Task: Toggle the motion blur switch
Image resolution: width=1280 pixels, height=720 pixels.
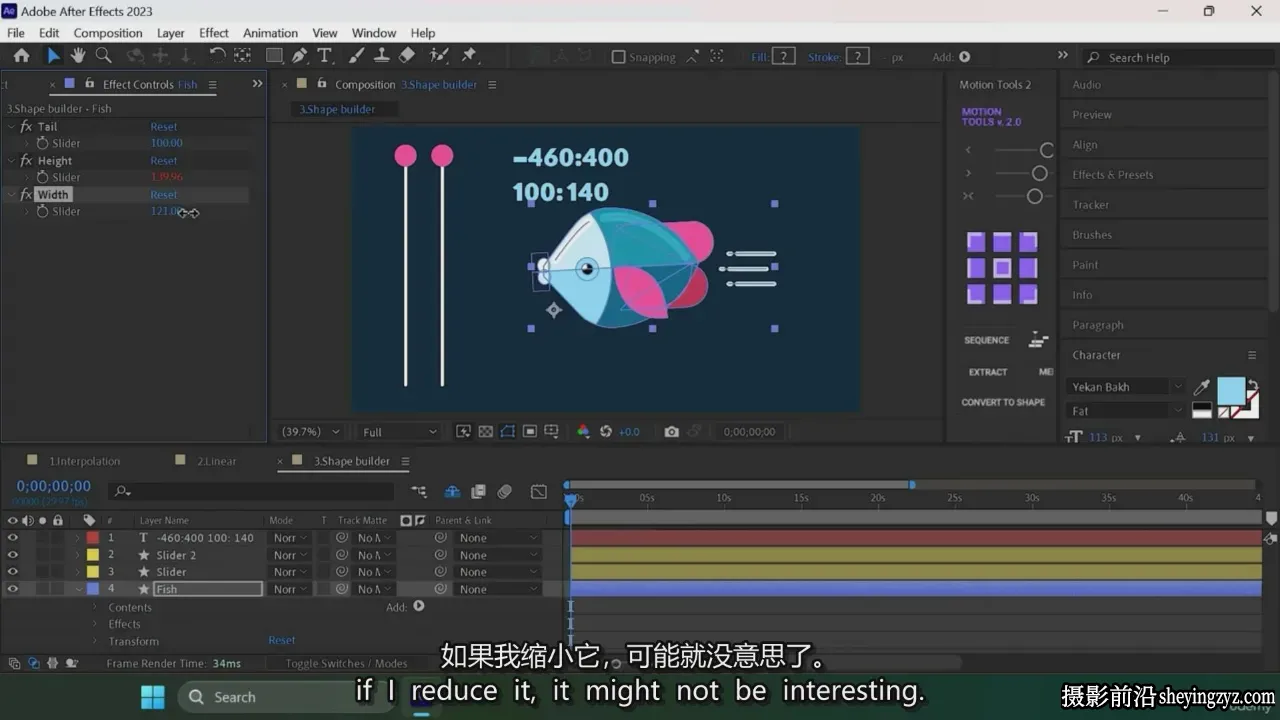Action: pyautogui.click(x=505, y=492)
